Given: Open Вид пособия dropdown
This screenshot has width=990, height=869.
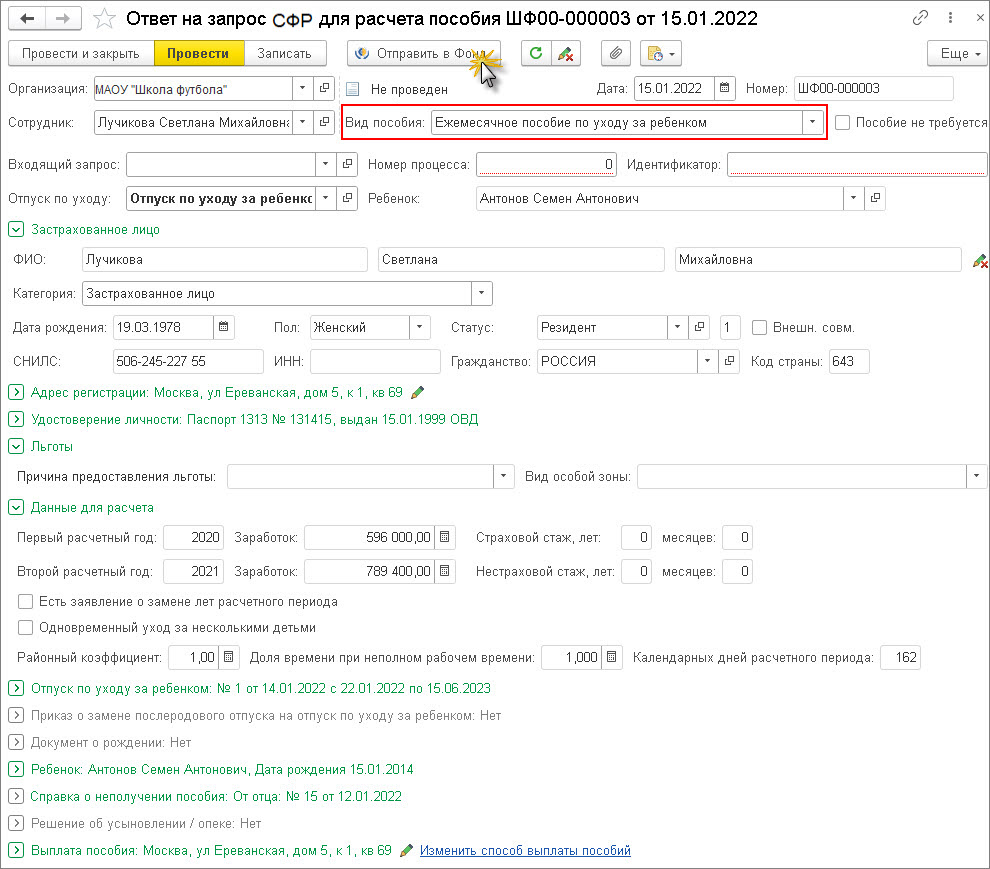Looking at the screenshot, I should pos(813,123).
